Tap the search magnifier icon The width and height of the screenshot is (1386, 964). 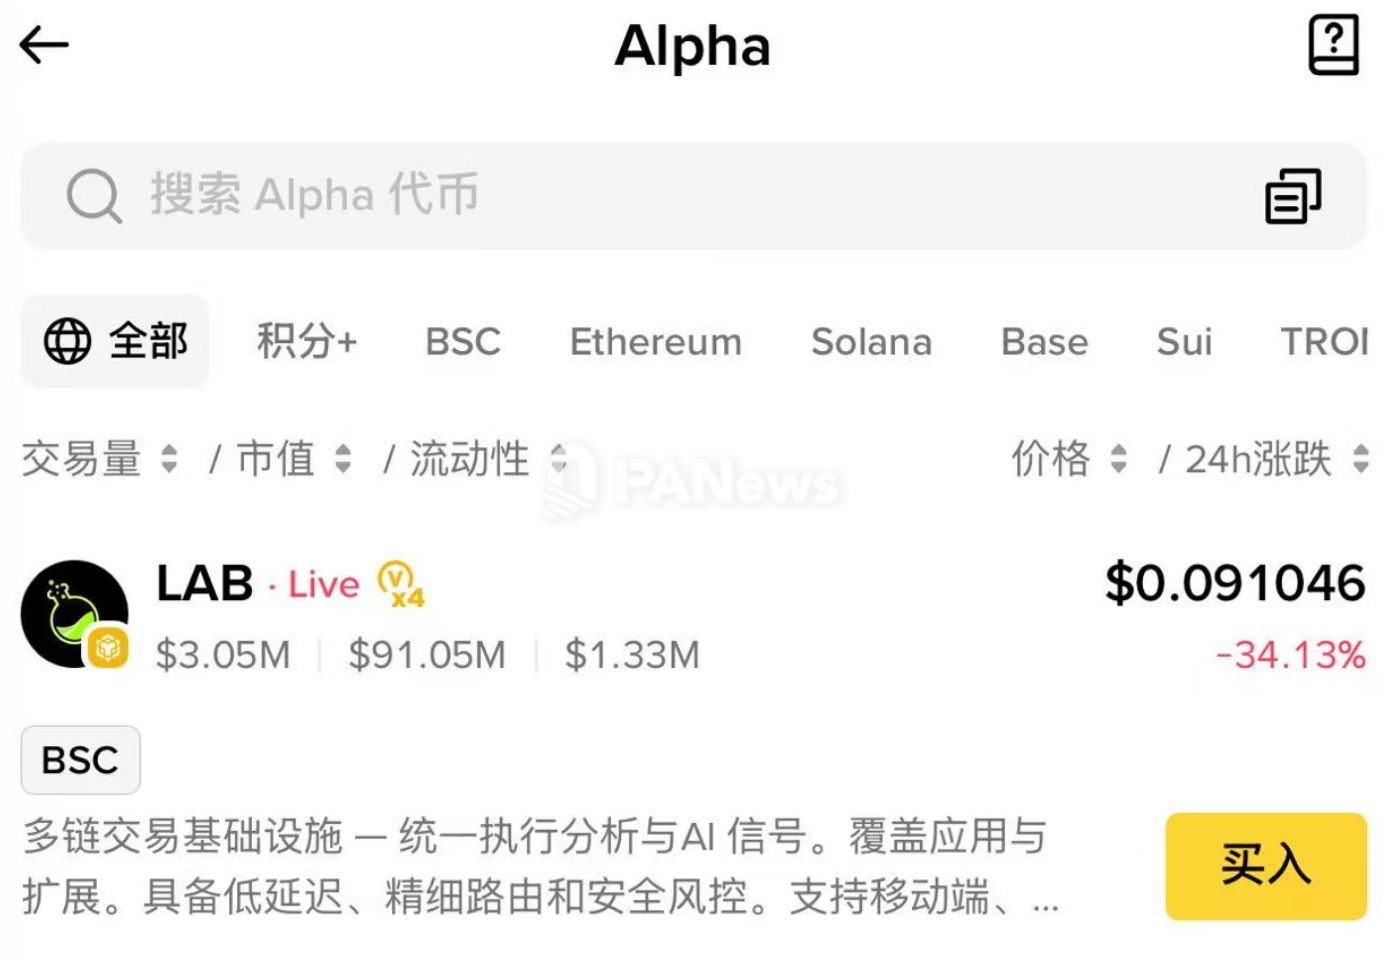(x=94, y=195)
